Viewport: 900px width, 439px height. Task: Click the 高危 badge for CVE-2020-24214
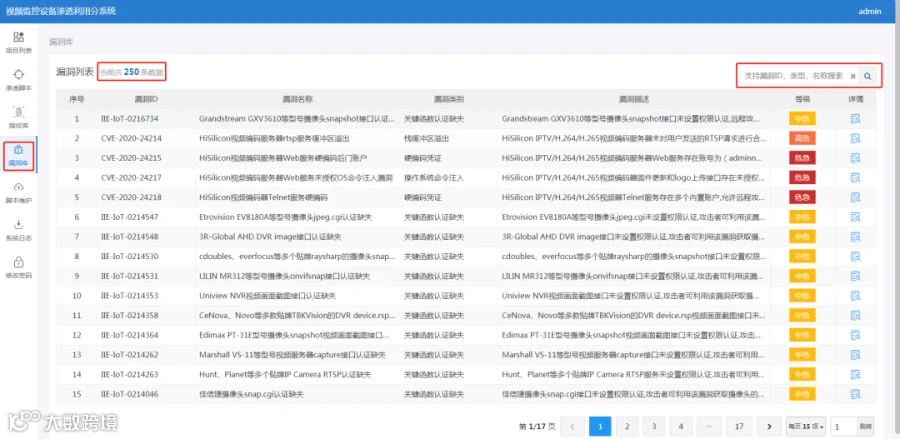coord(802,138)
